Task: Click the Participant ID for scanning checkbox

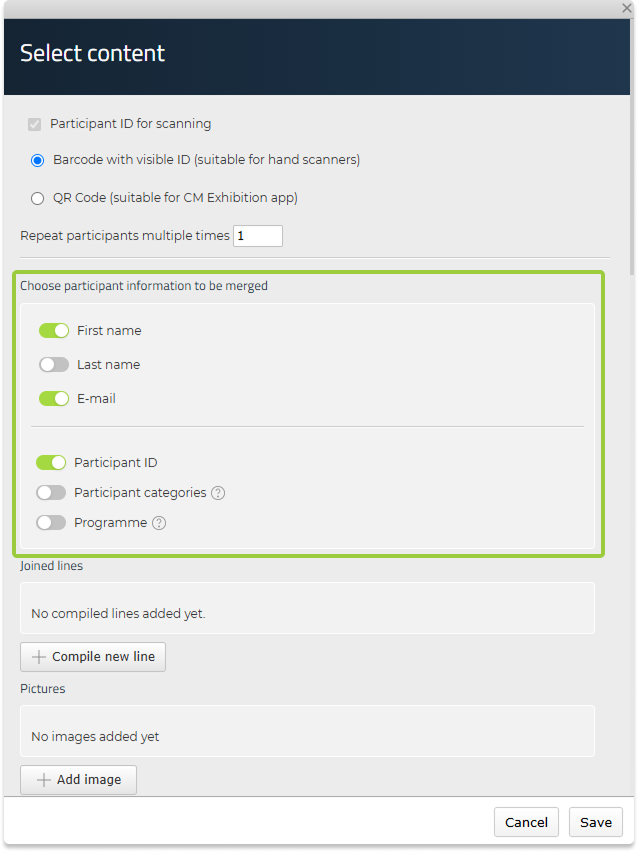Action: click(35, 125)
